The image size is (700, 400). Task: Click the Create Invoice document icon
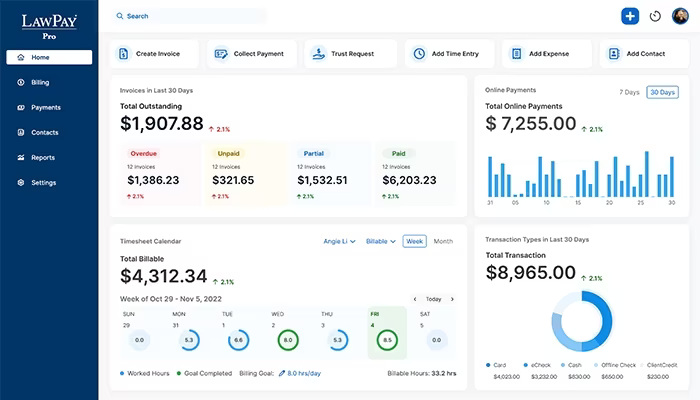(x=124, y=54)
